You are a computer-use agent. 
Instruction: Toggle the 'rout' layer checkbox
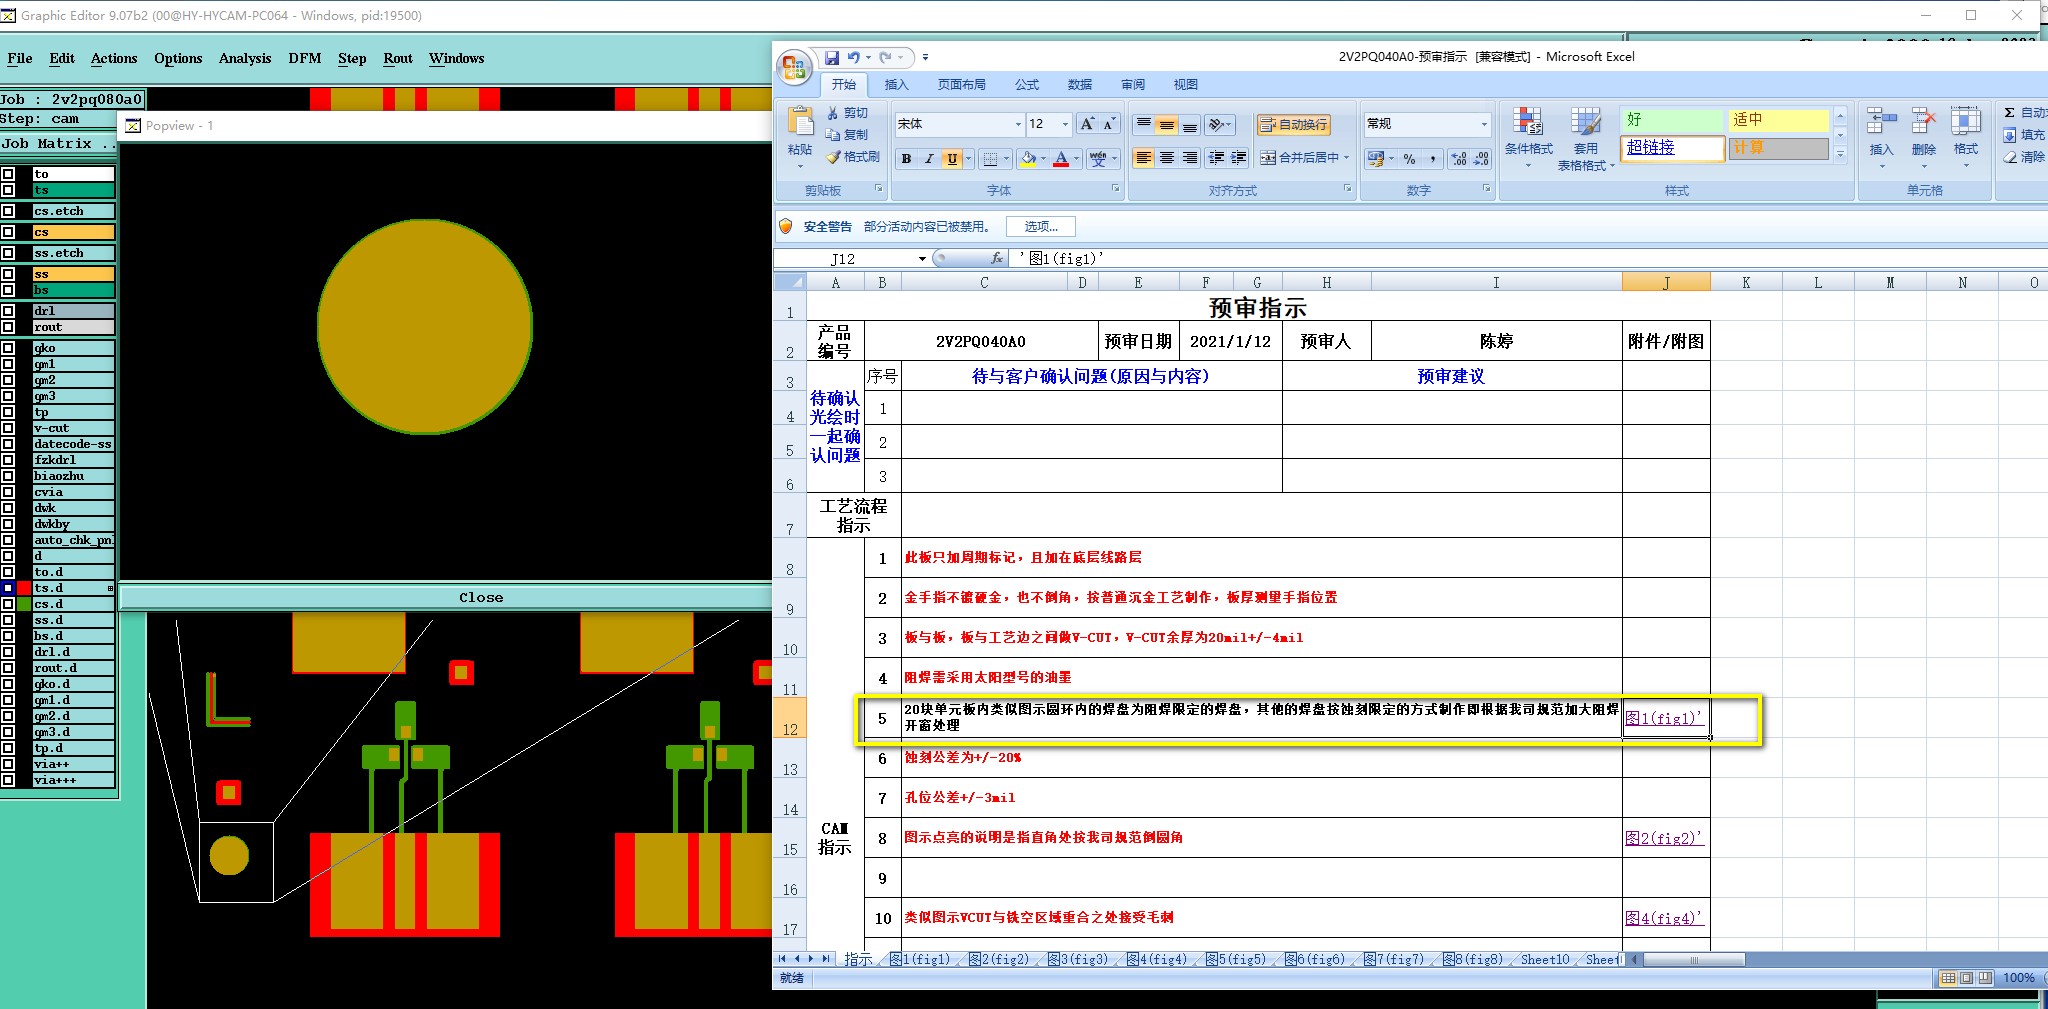(8, 327)
